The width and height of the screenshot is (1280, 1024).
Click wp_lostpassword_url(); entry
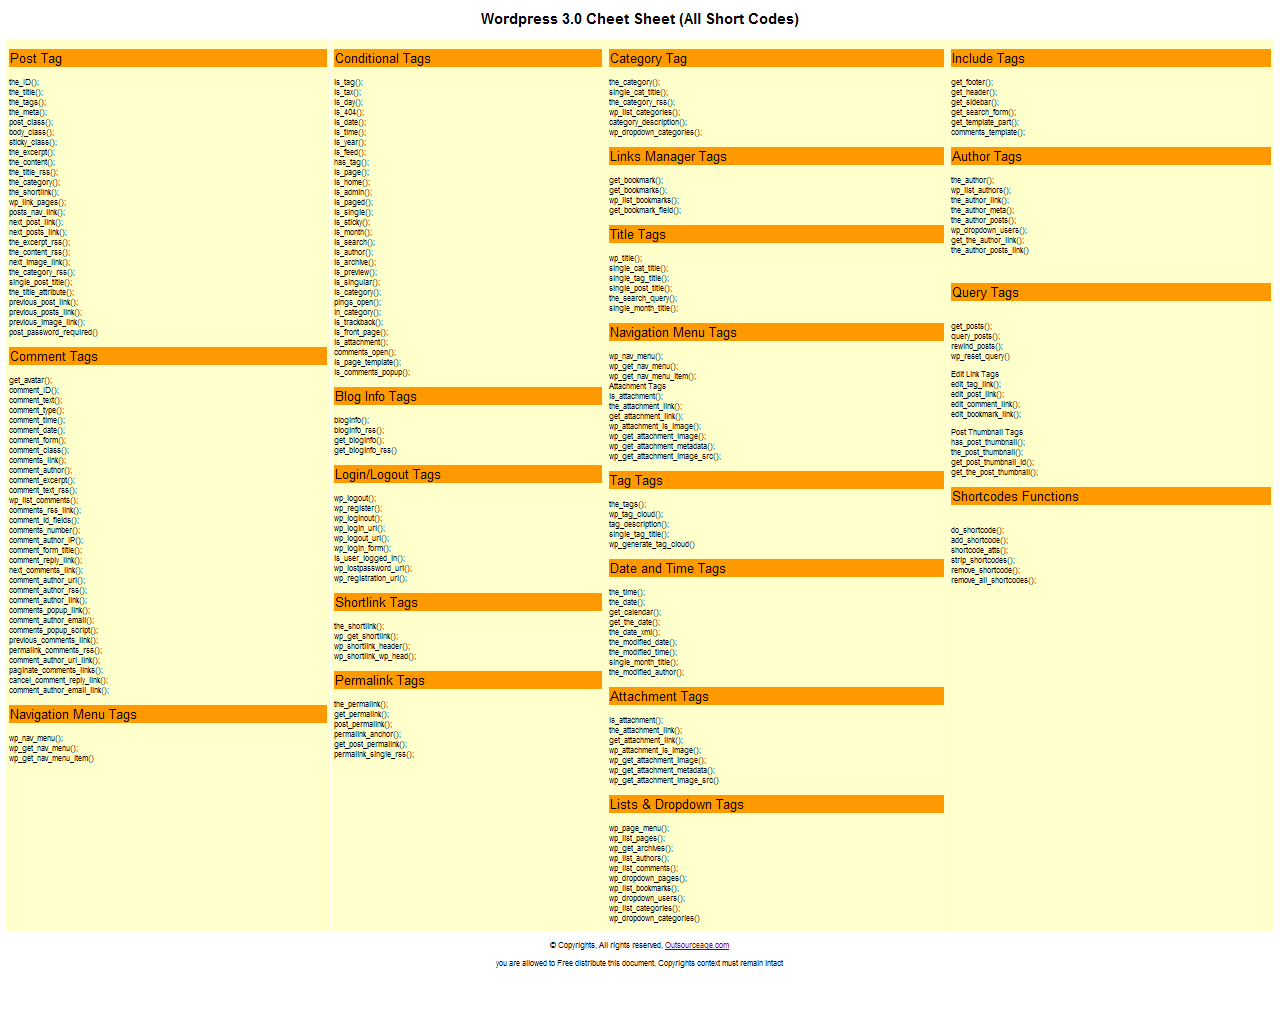click(373, 568)
